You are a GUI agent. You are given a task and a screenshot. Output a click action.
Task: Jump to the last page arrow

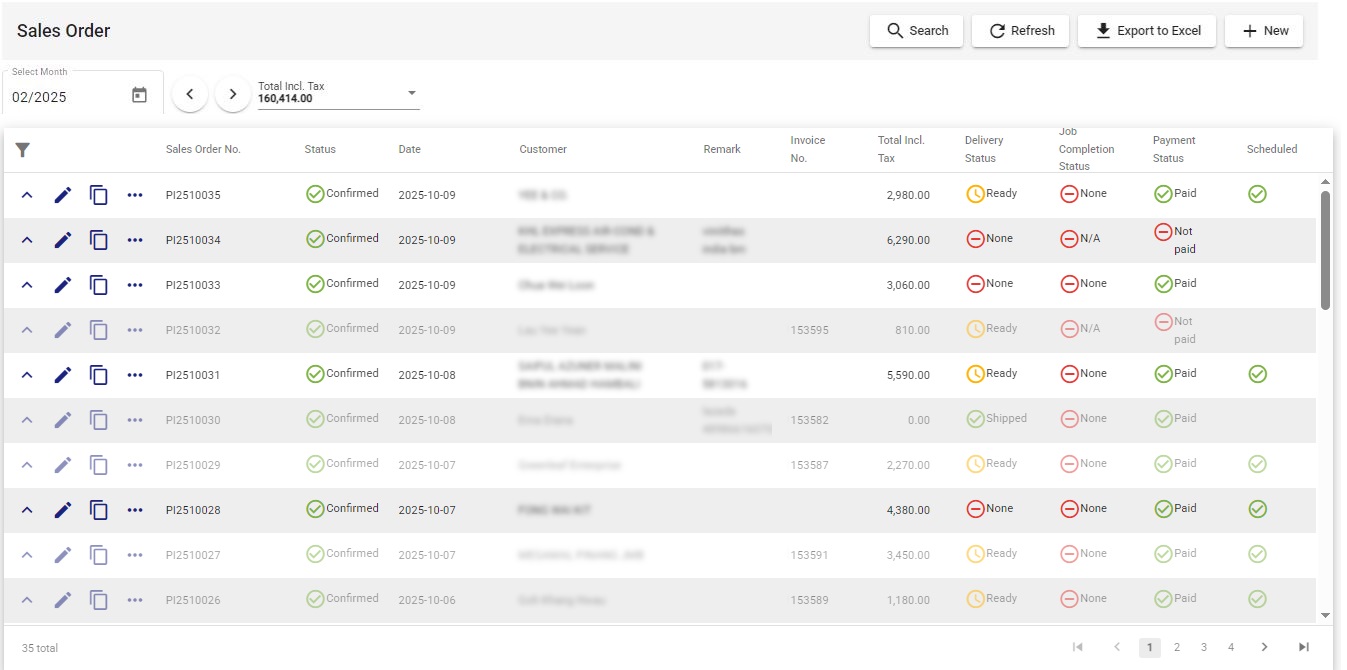point(1304,647)
